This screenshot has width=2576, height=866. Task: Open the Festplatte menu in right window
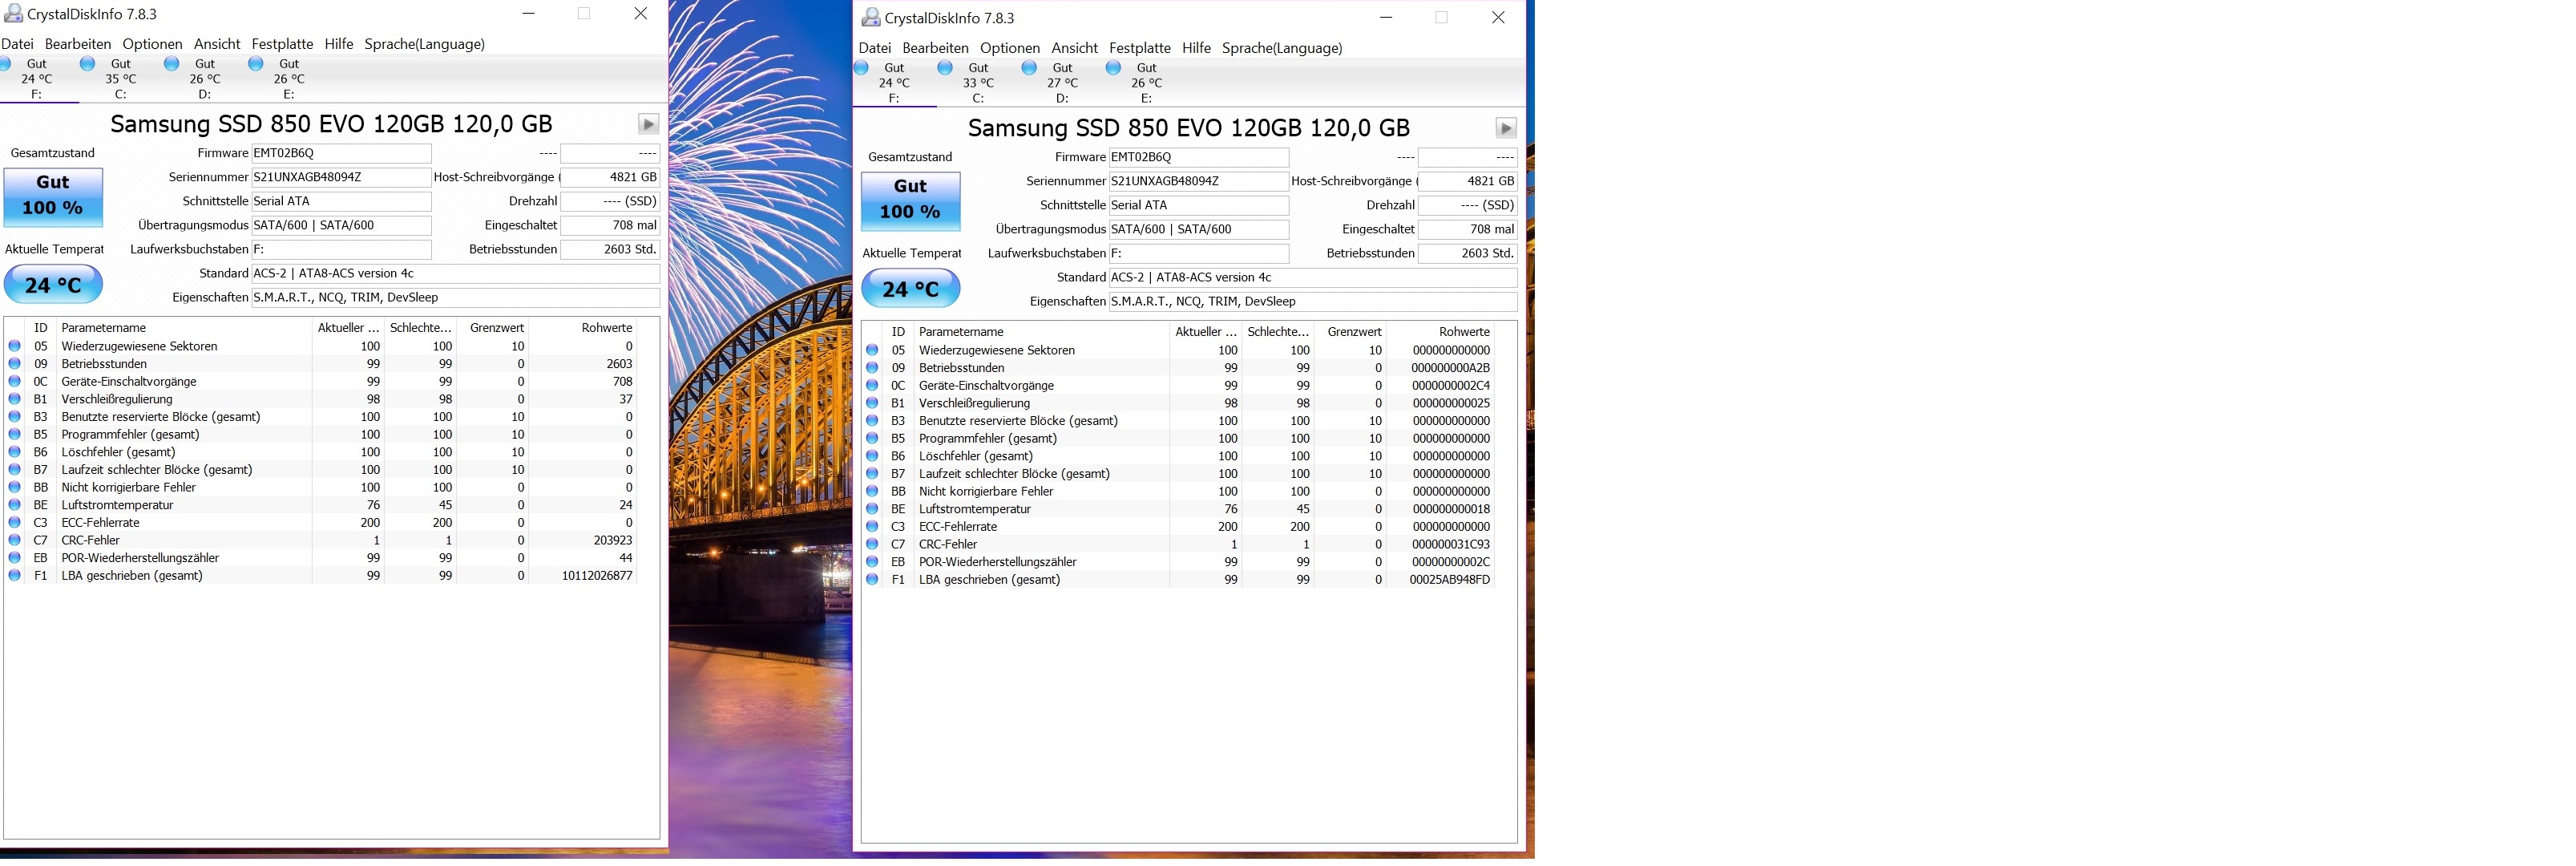(x=1139, y=48)
